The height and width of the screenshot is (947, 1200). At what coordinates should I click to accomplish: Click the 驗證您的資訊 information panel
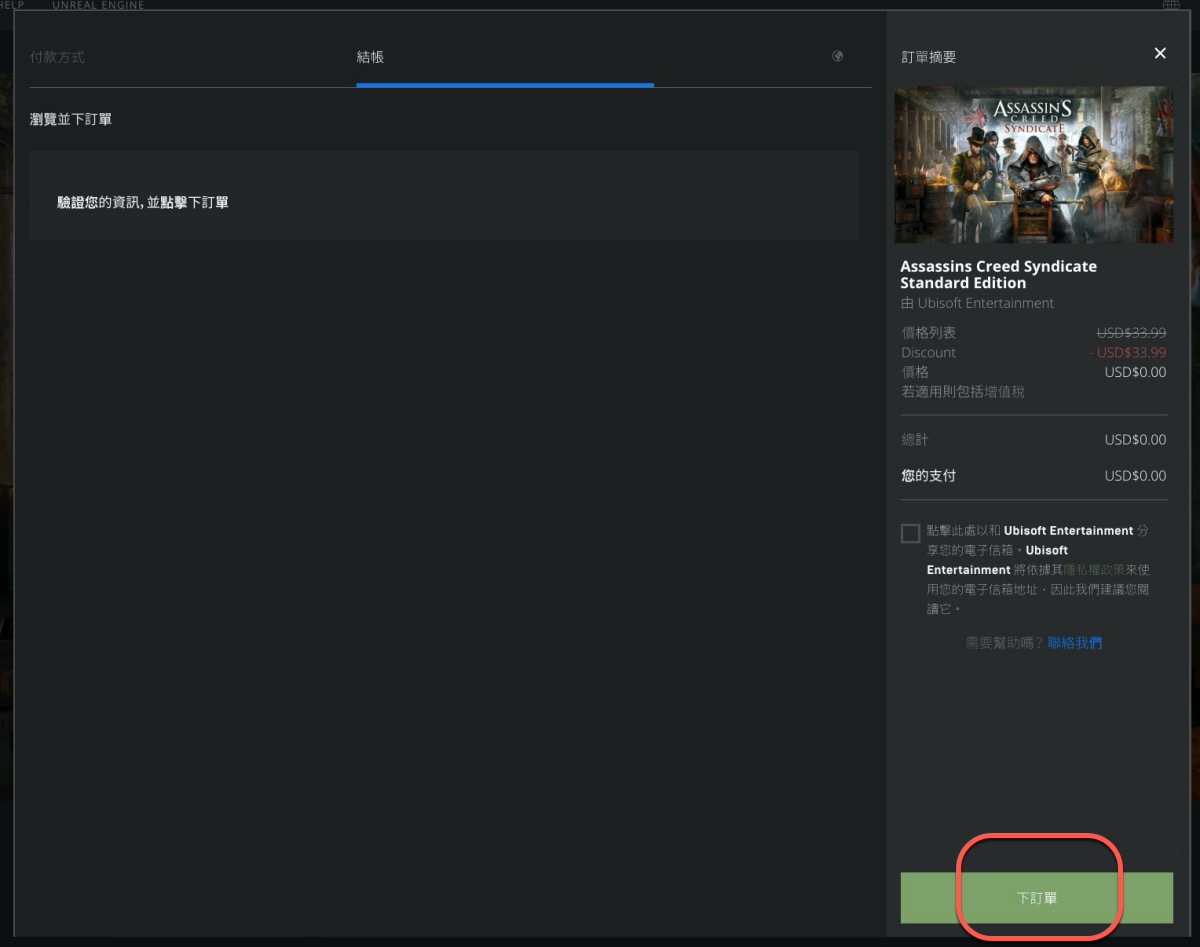(443, 202)
